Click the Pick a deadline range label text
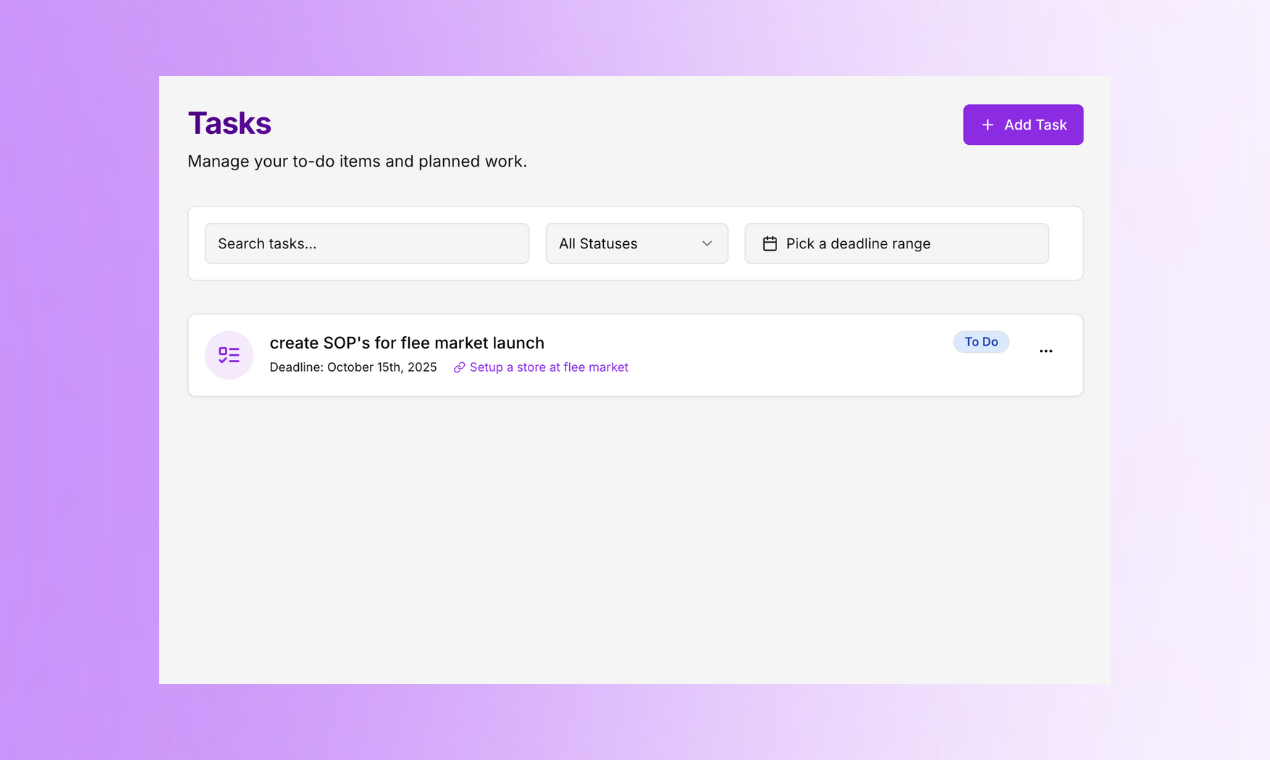This screenshot has height=760, width=1270. point(858,244)
